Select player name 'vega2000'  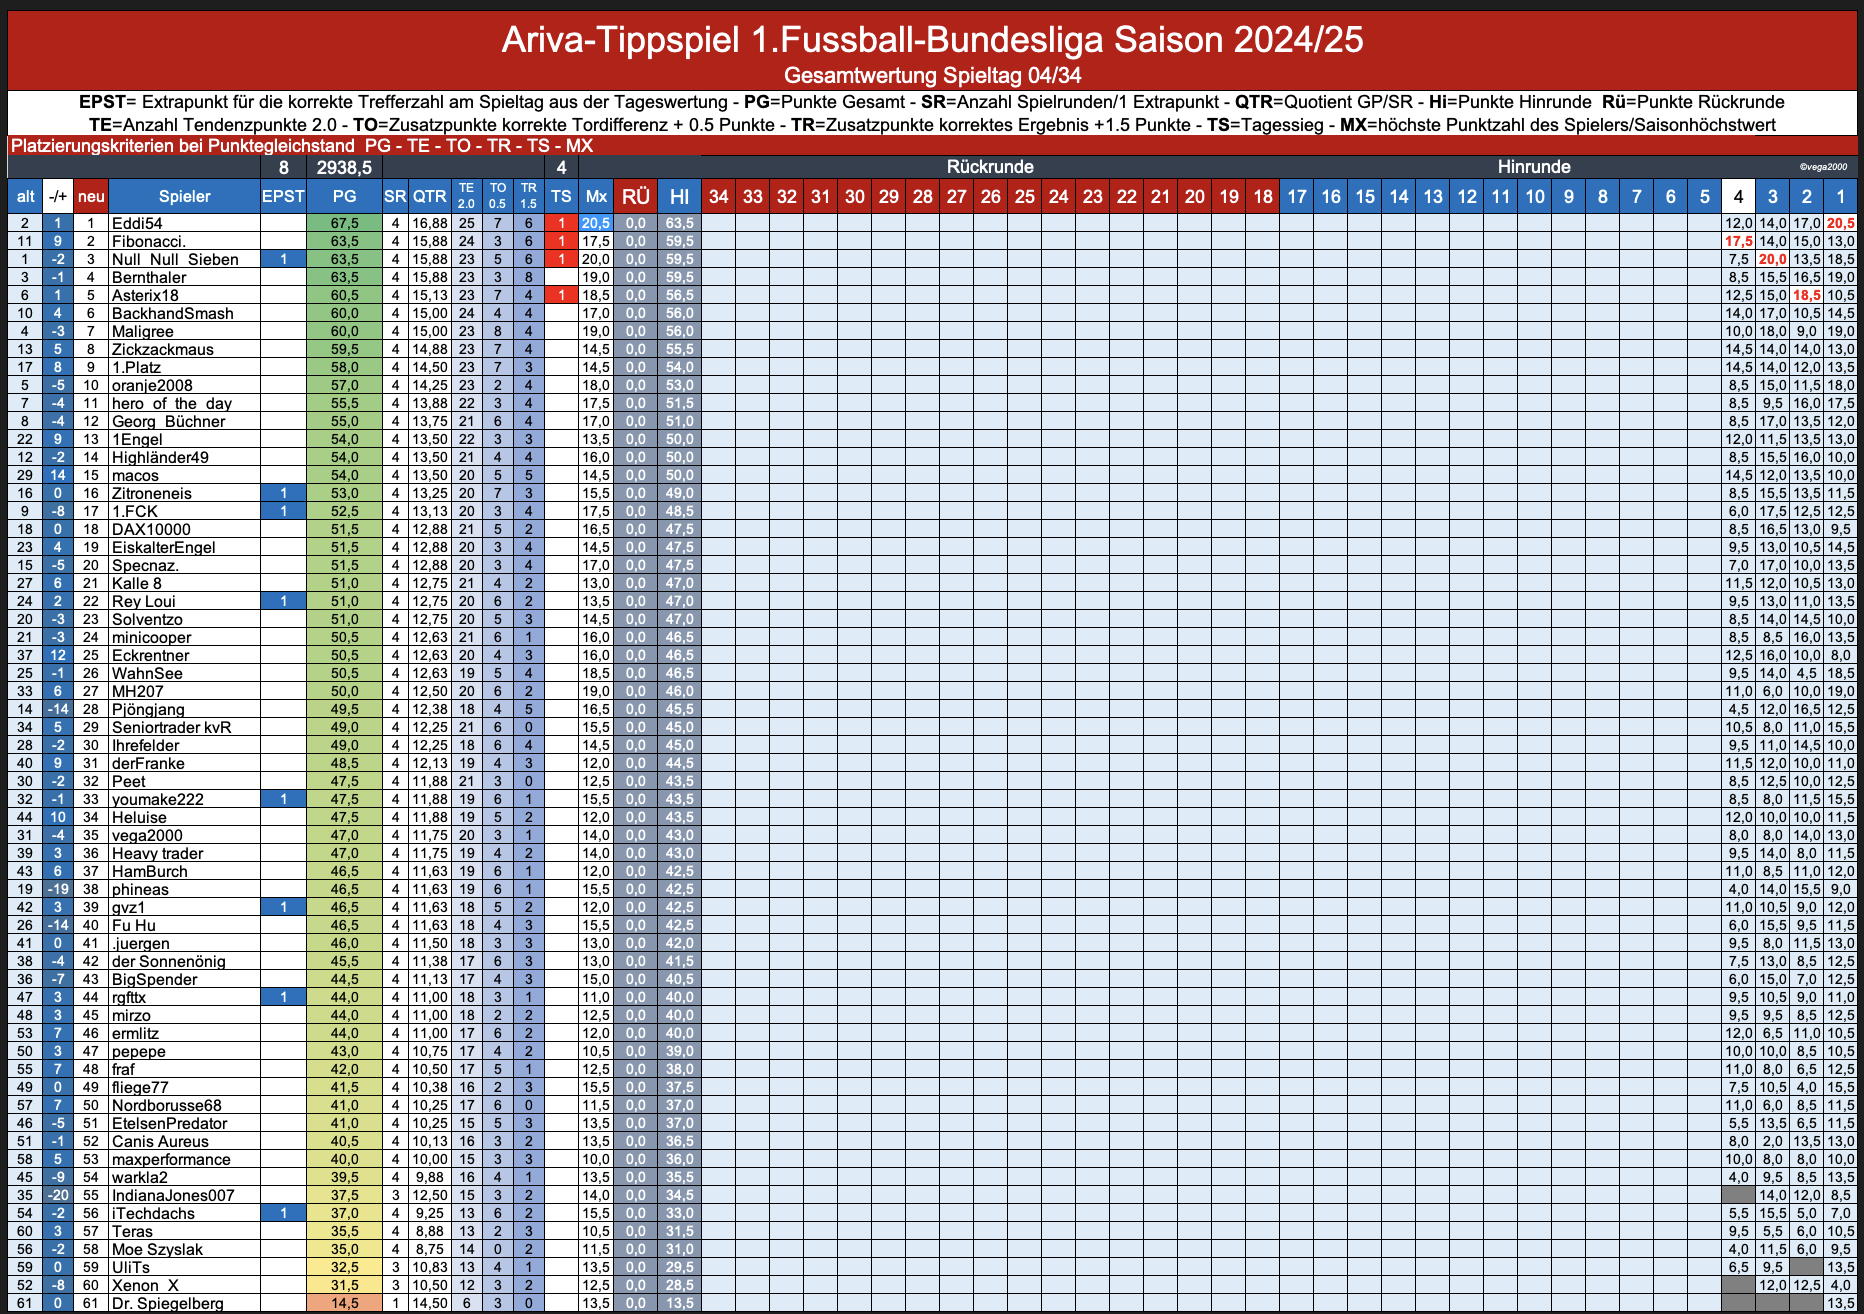[x=147, y=835]
